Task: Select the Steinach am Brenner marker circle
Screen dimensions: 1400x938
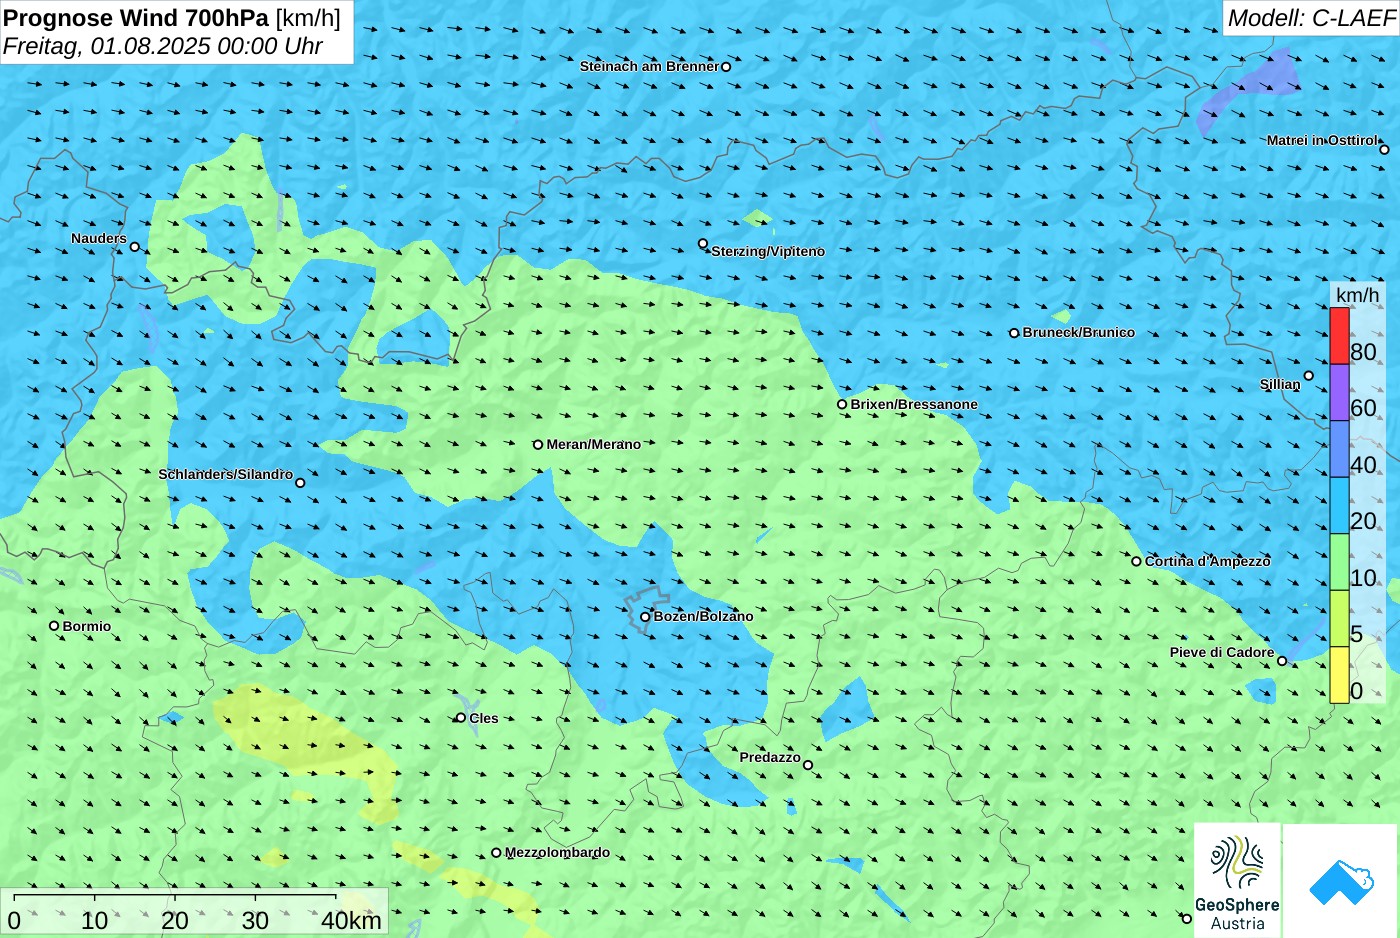Action: (x=726, y=67)
